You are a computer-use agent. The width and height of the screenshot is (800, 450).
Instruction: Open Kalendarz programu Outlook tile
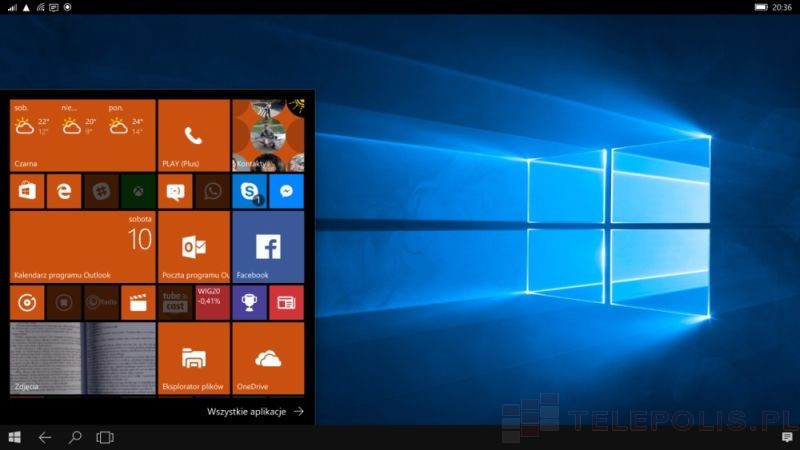pos(83,247)
